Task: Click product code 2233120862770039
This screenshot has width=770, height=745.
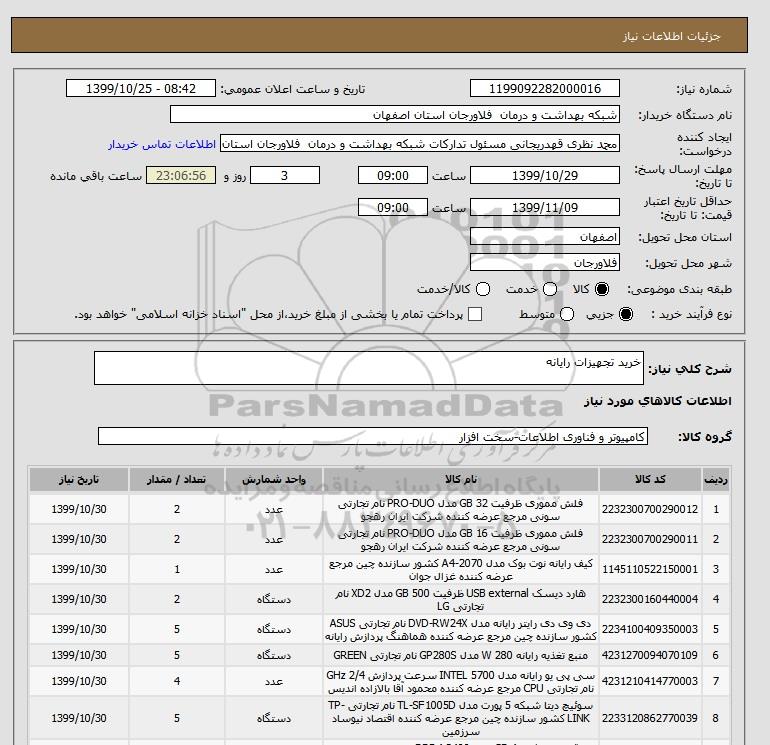Action: point(650,718)
